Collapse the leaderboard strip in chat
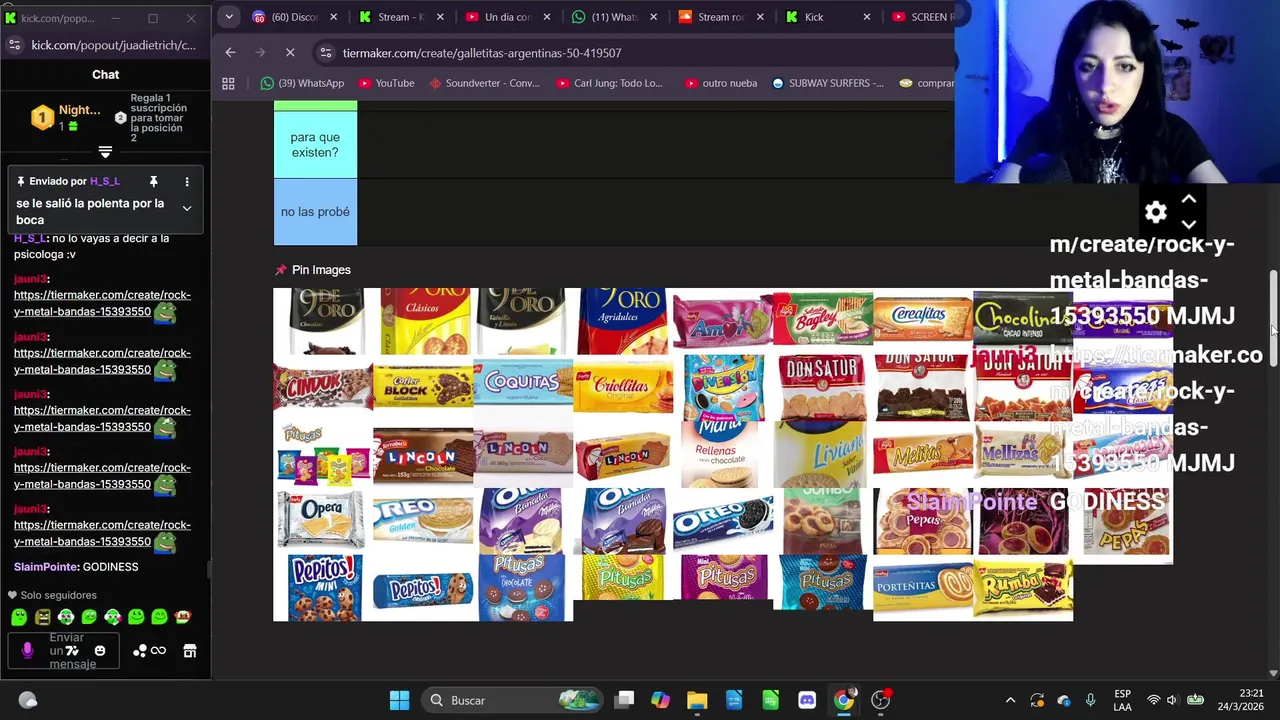Viewport: 1280px width, 720px height. pyautogui.click(x=105, y=152)
